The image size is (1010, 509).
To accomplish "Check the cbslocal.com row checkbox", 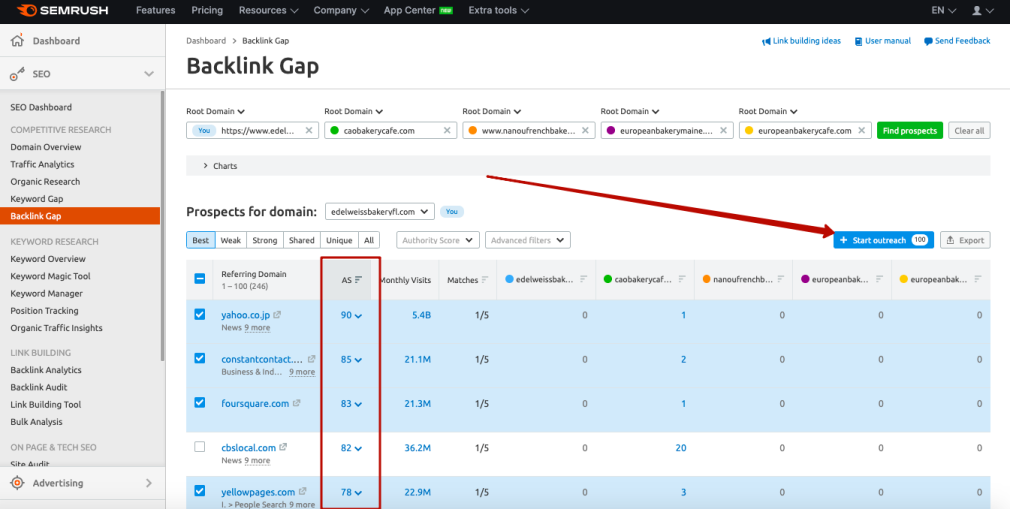I will 200,448.
